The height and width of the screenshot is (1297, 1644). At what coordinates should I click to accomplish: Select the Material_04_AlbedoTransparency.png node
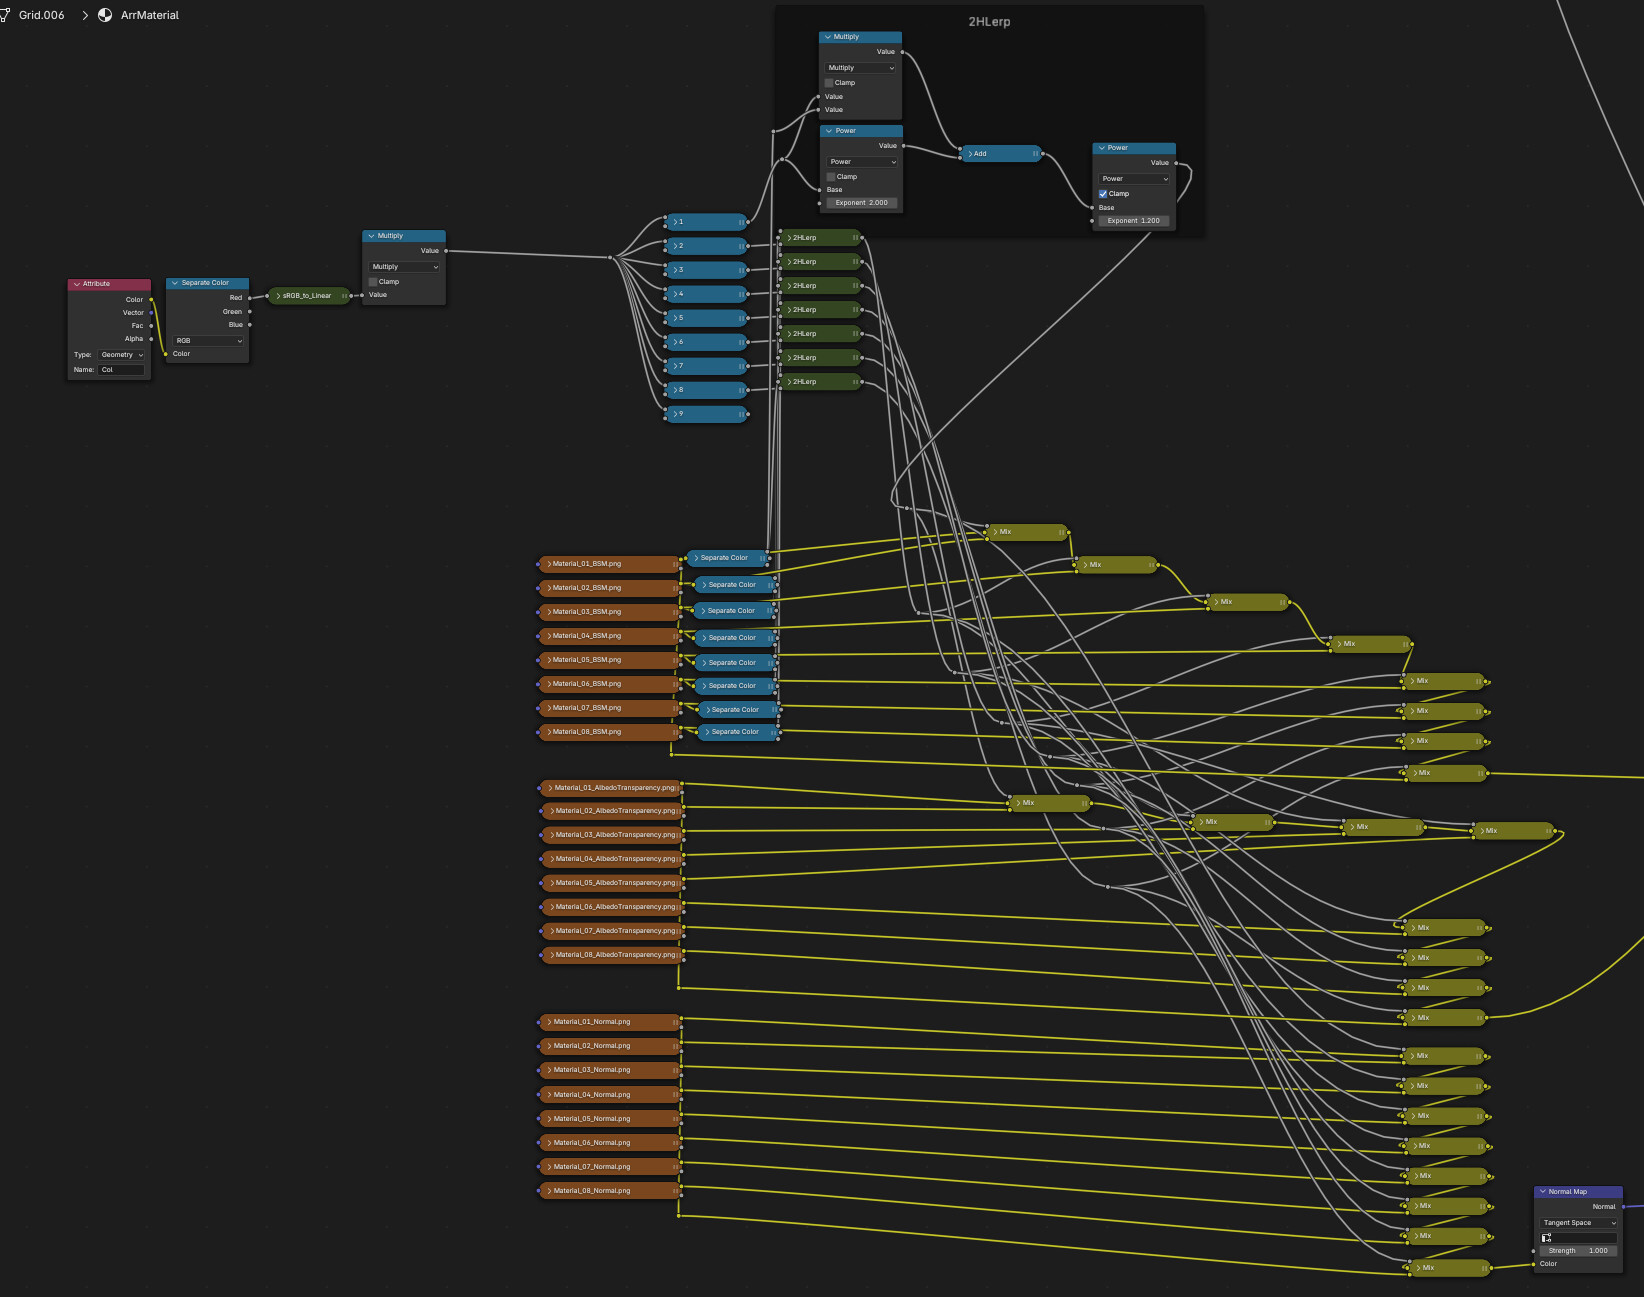coord(611,859)
